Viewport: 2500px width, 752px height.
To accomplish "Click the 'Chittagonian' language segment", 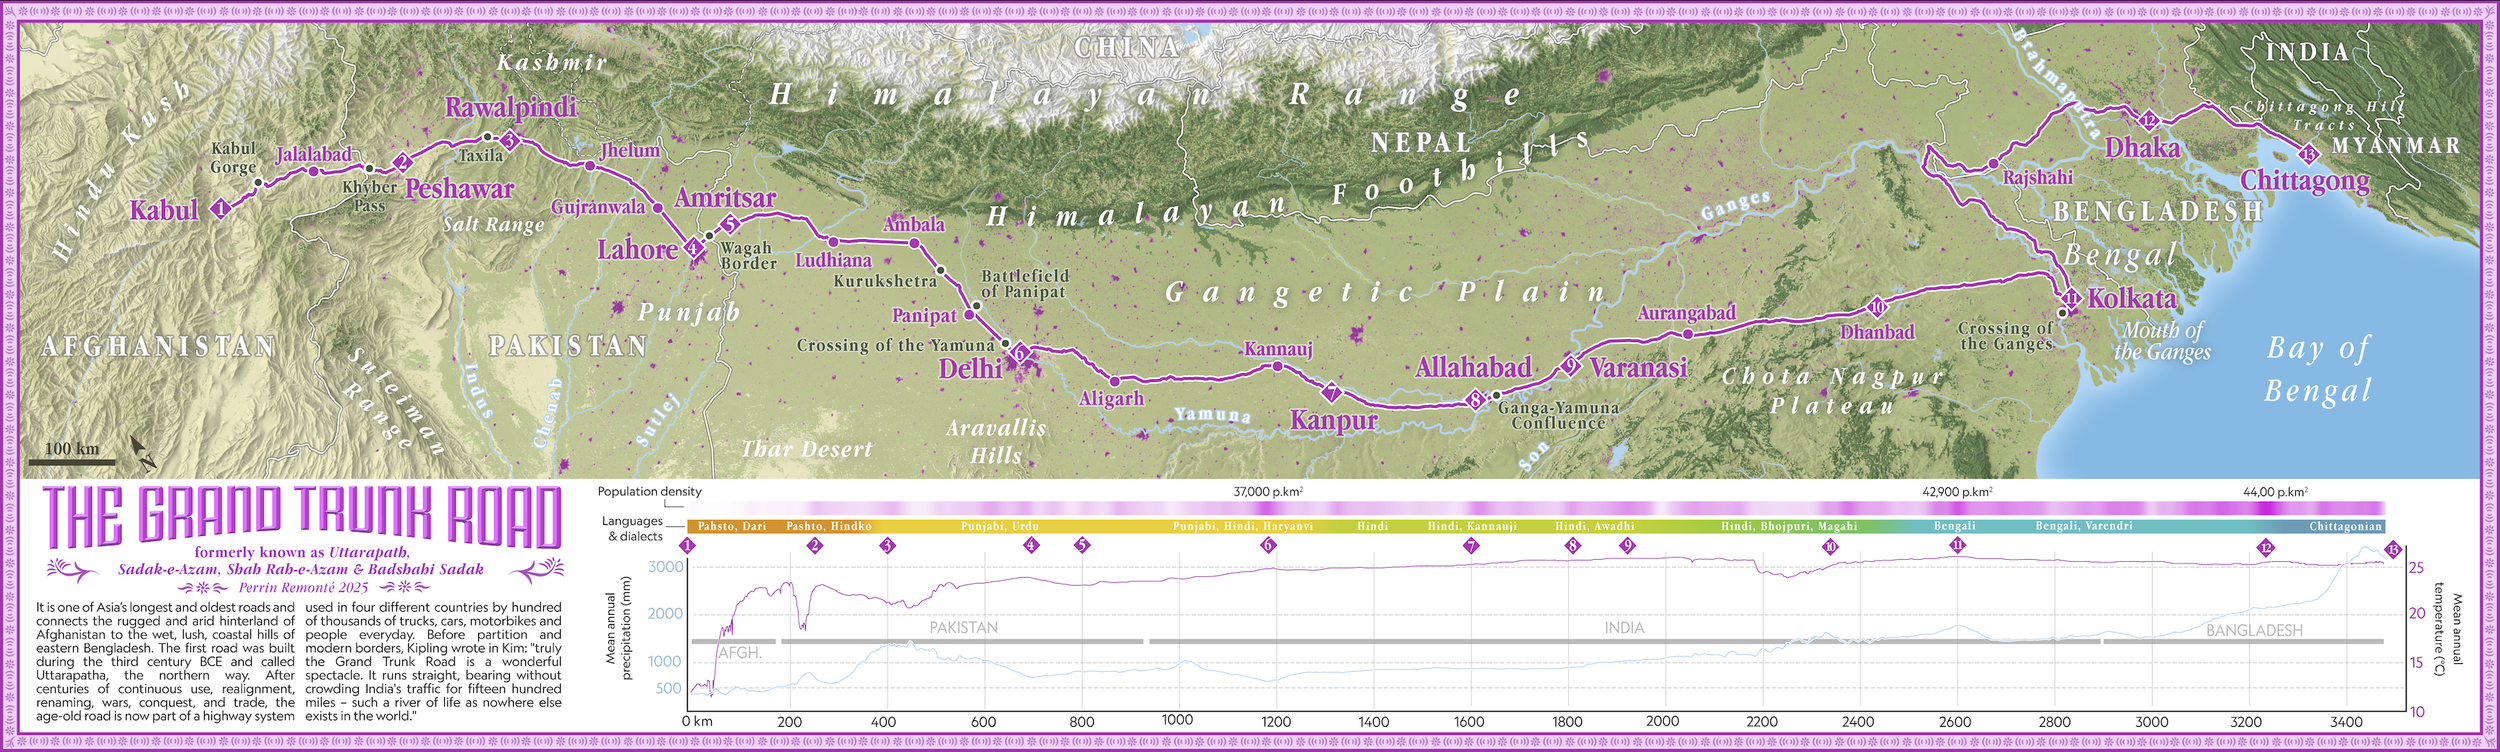I will pyautogui.click(x=2345, y=526).
